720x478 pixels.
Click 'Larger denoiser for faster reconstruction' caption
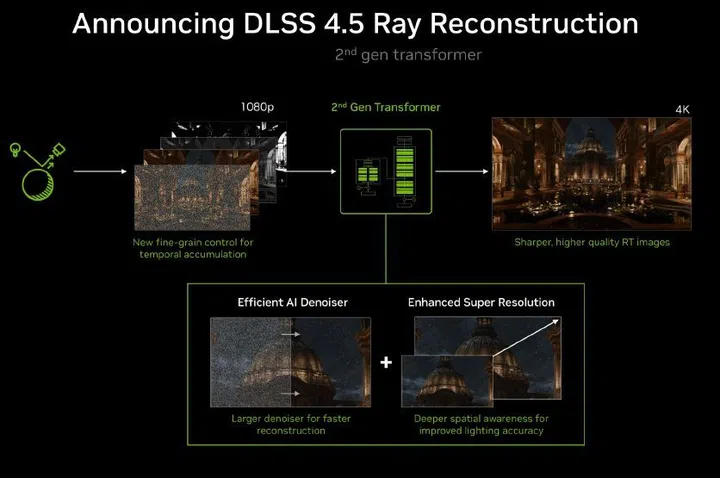(x=291, y=425)
